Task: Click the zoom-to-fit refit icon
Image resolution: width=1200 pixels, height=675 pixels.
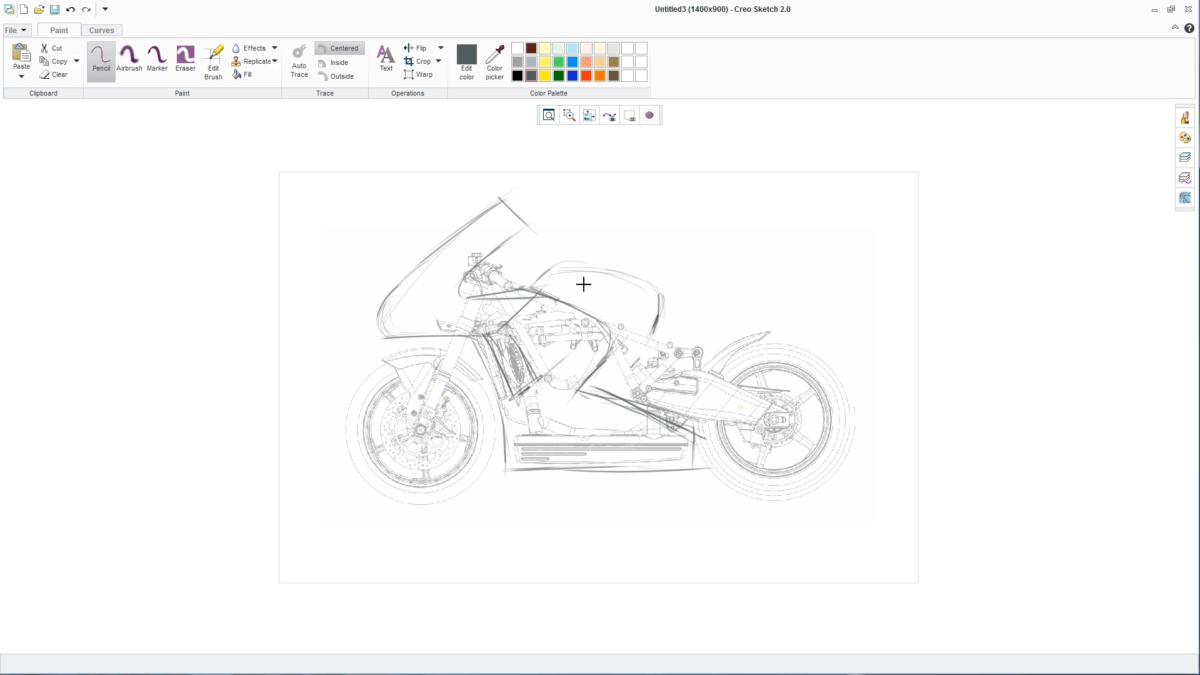Action: [x=549, y=116]
